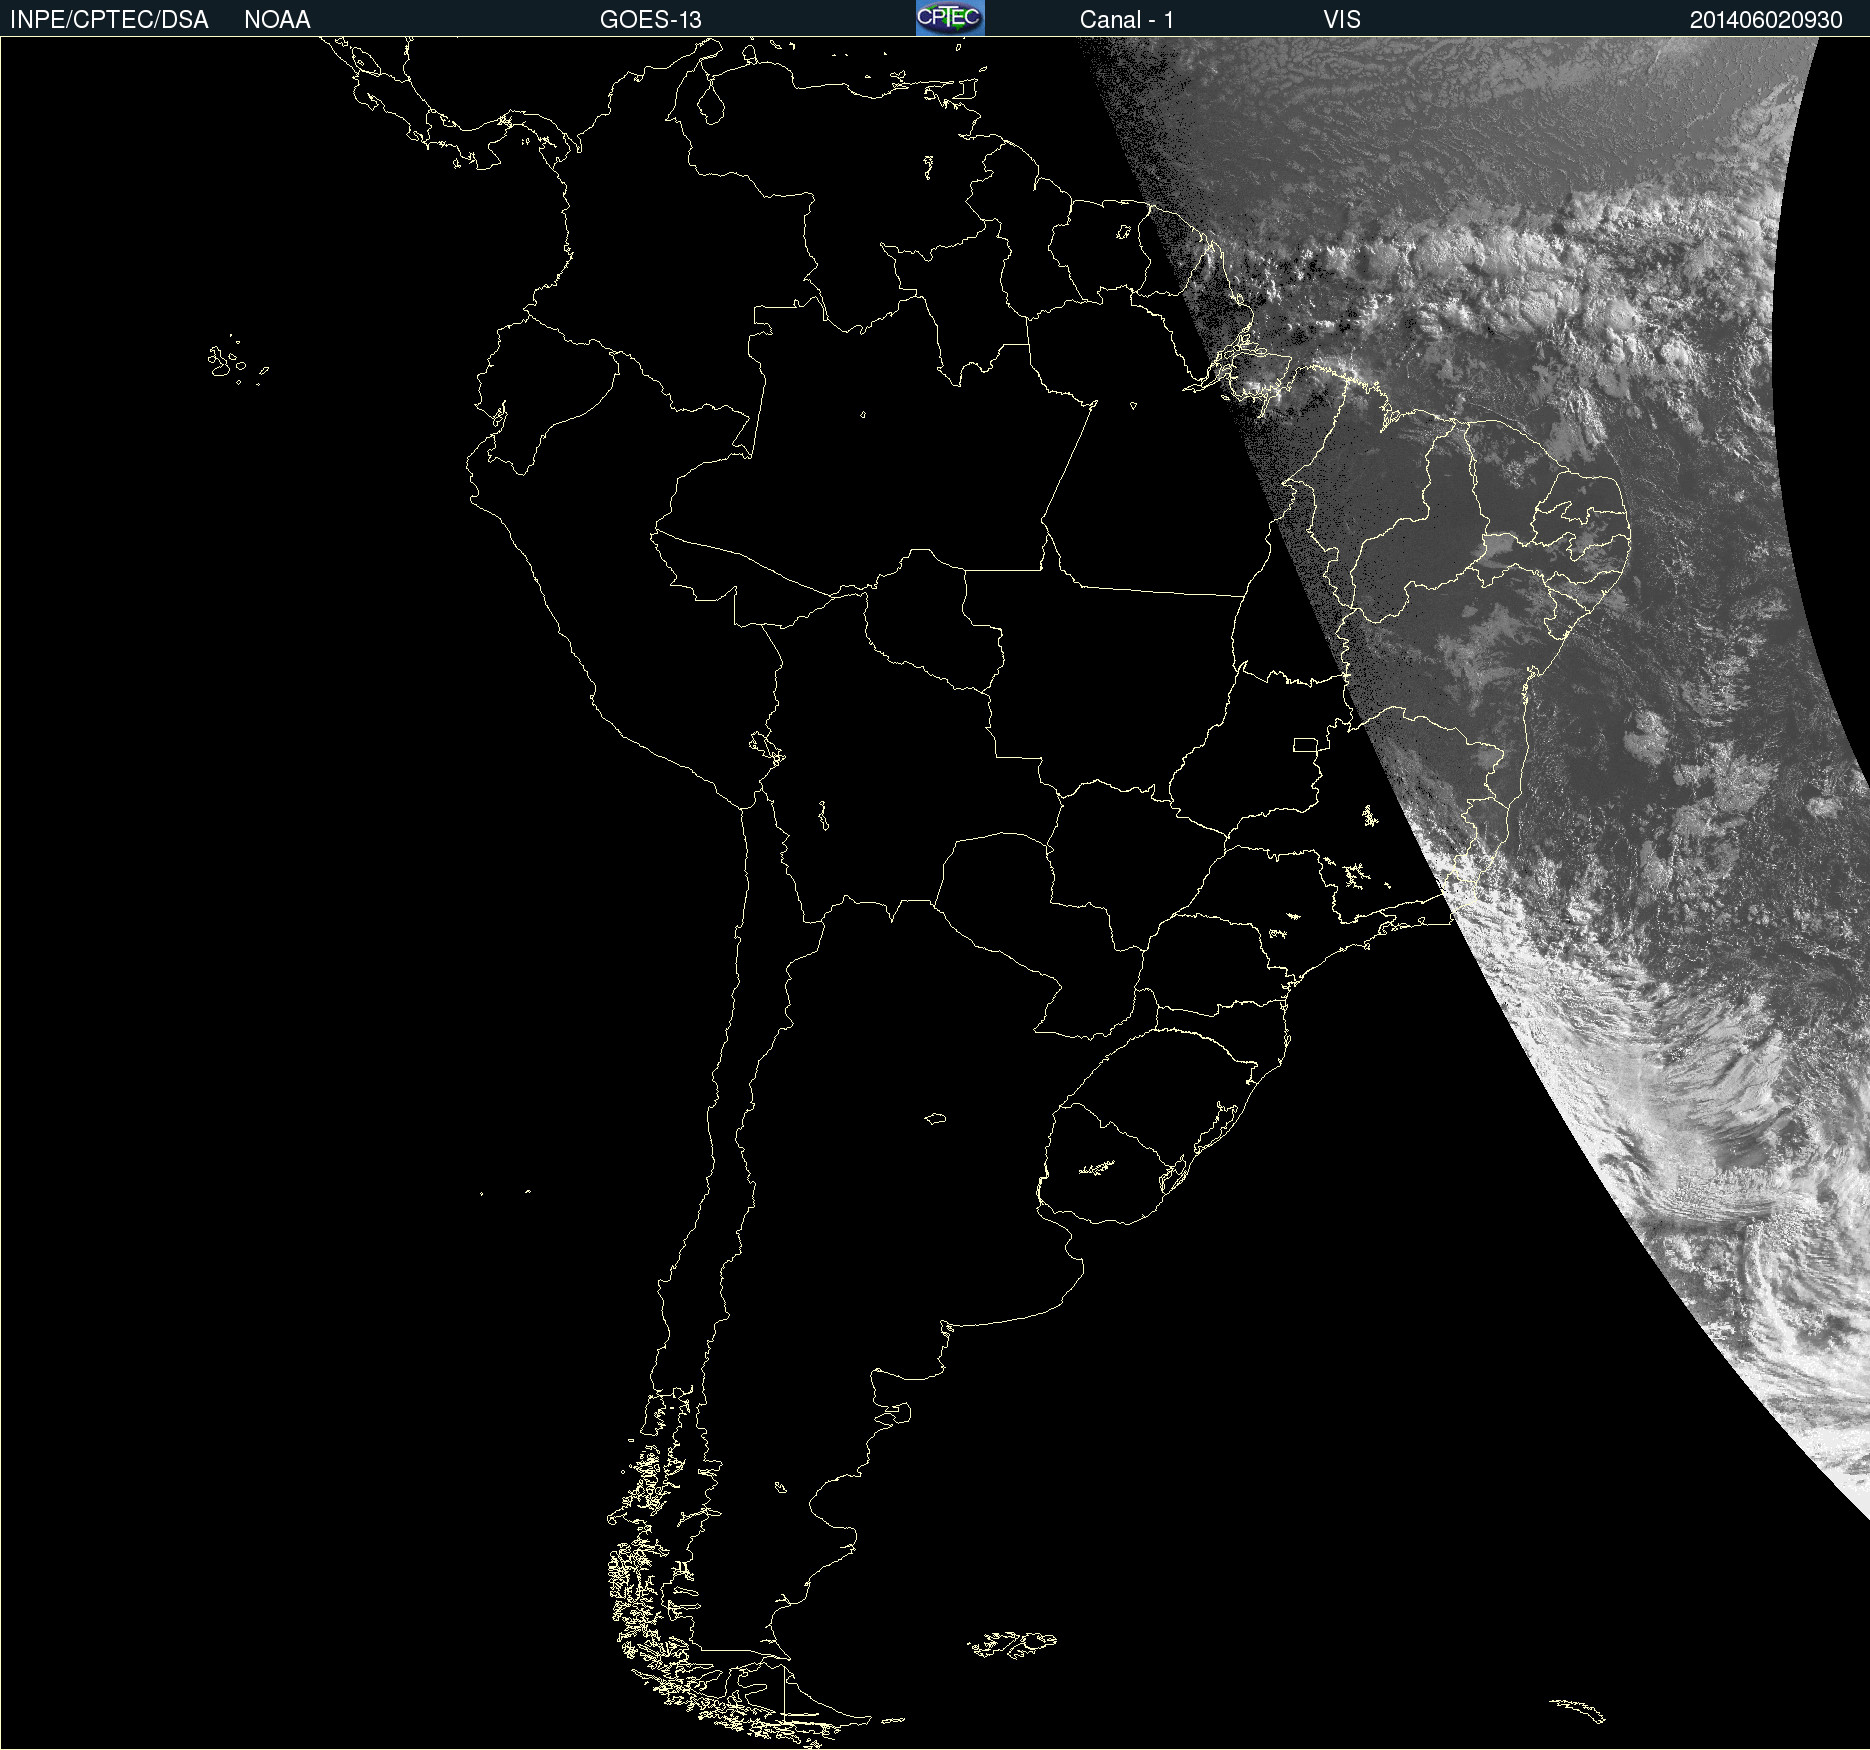Click the GOES-13 satellite label
Image resolution: width=1870 pixels, height=1750 pixels.
(x=651, y=20)
